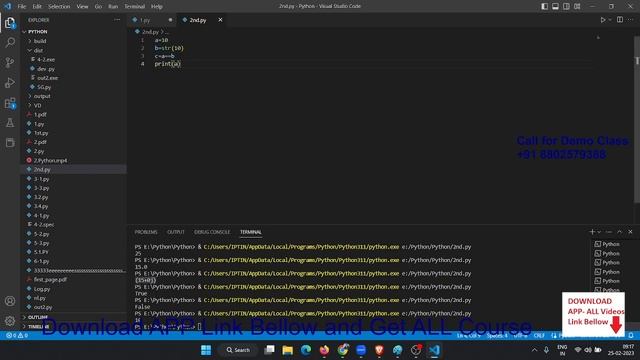Viewport: 640px width, 360px height.
Task: Open the Extensions view
Action: coord(10,103)
